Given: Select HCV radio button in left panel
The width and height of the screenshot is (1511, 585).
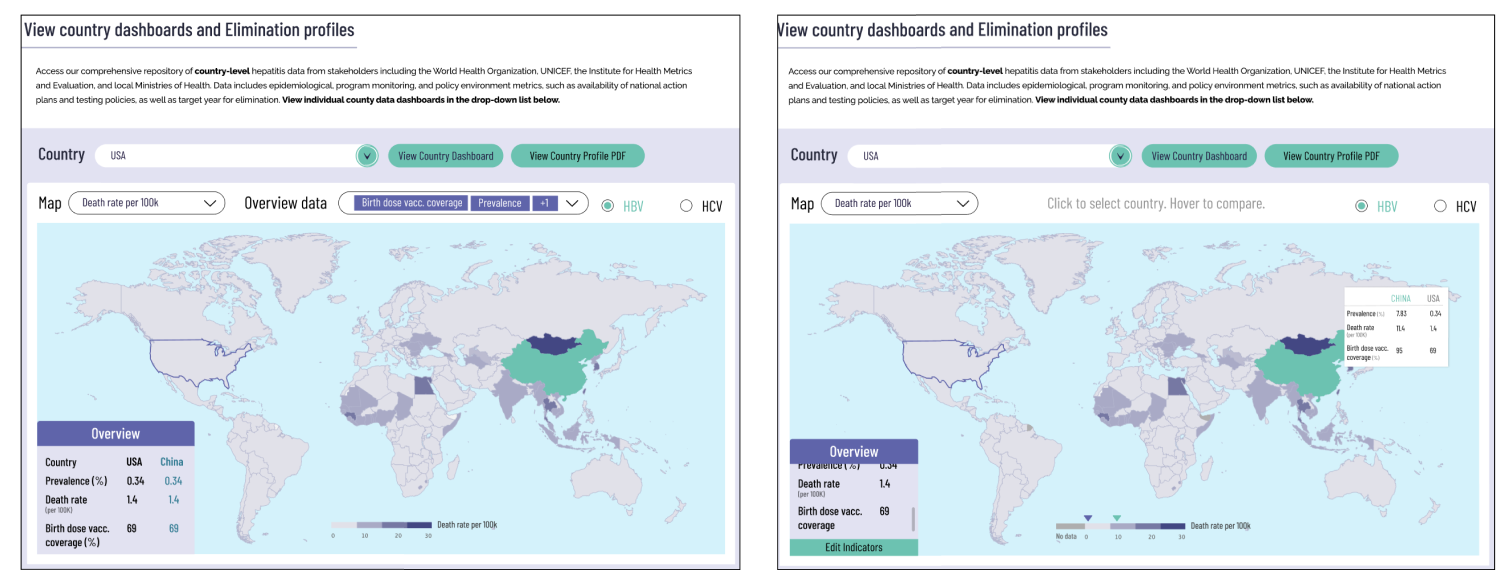Looking at the screenshot, I should click(686, 206).
